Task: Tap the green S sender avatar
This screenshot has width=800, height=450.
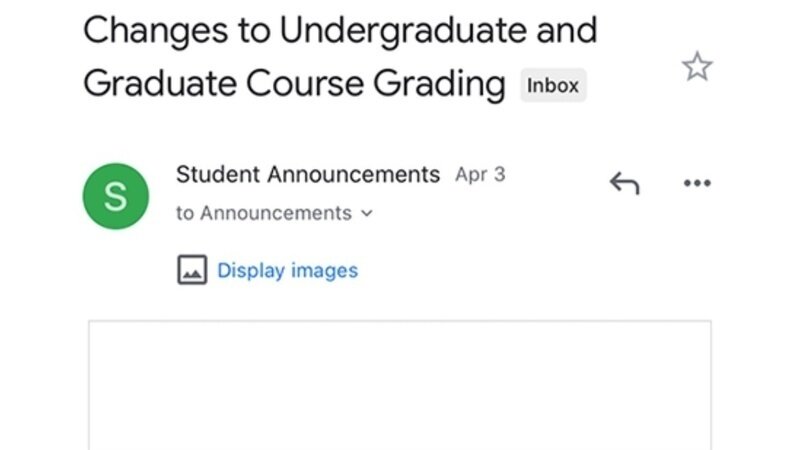Action: tap(115, 196)
